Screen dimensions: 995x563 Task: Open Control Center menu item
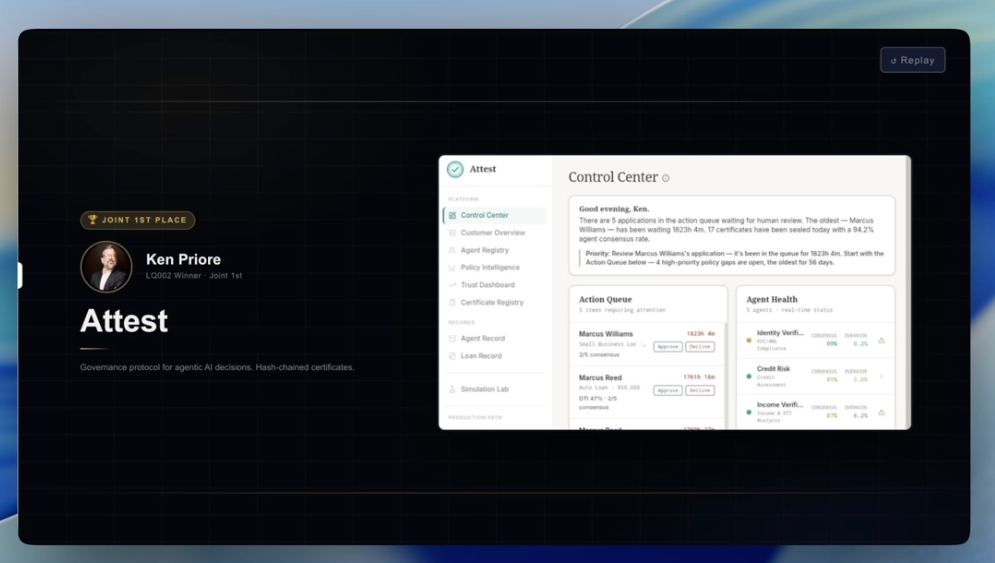pos(494,215)
